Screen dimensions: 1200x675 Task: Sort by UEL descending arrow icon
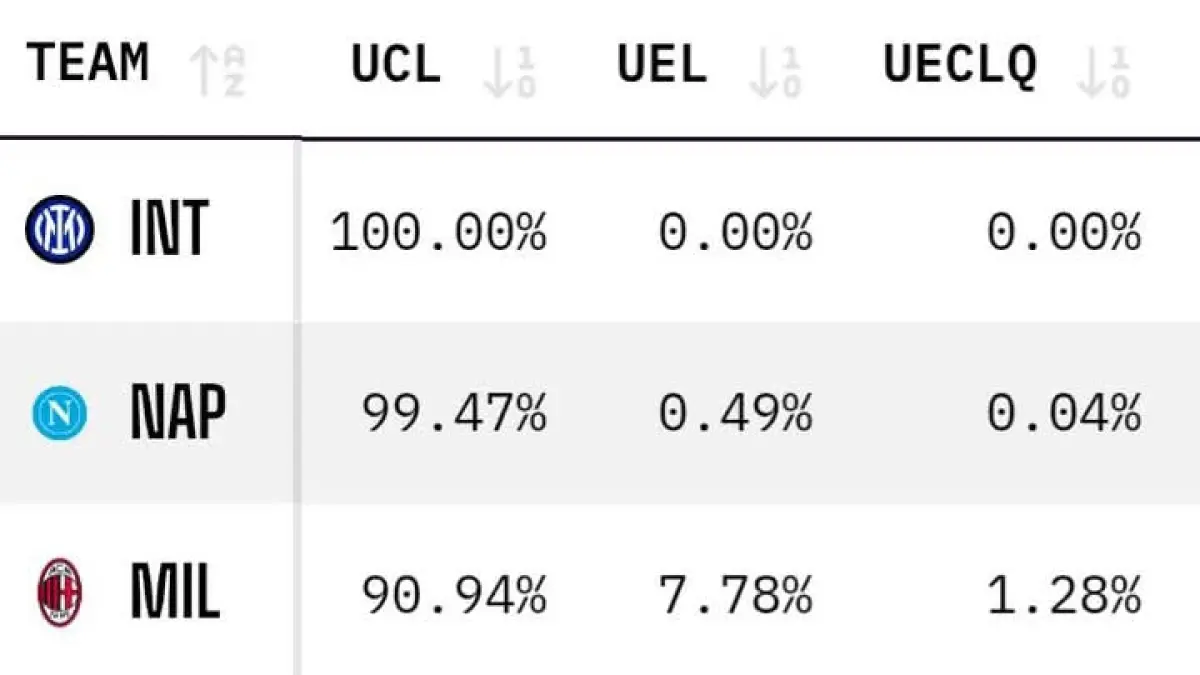point(775,70)
